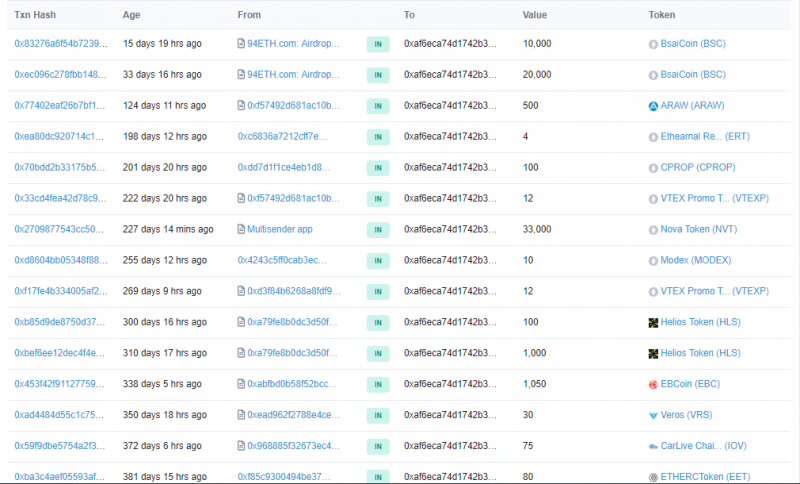Open the Modex (MODEX) token link

coord(695,260)
